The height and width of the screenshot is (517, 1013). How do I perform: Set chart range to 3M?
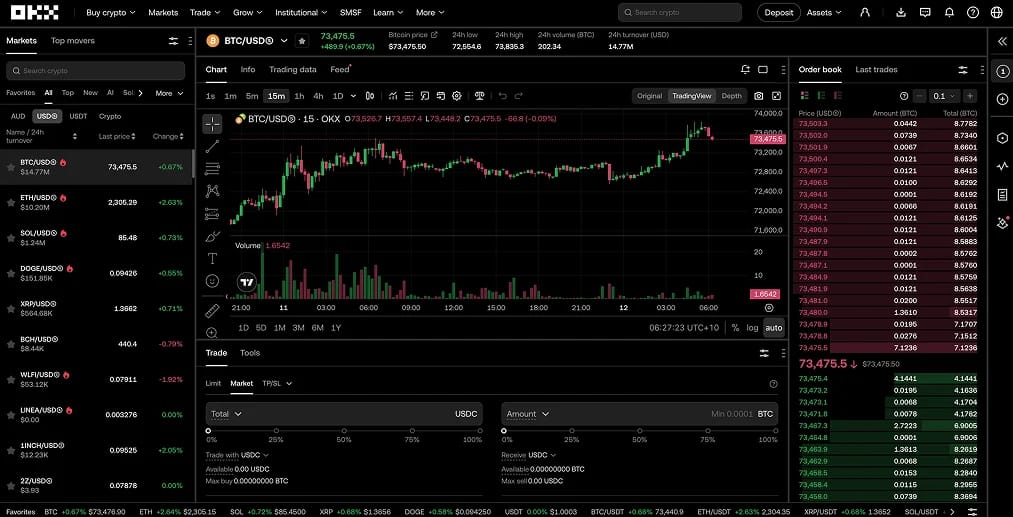(x=298, y=328)
